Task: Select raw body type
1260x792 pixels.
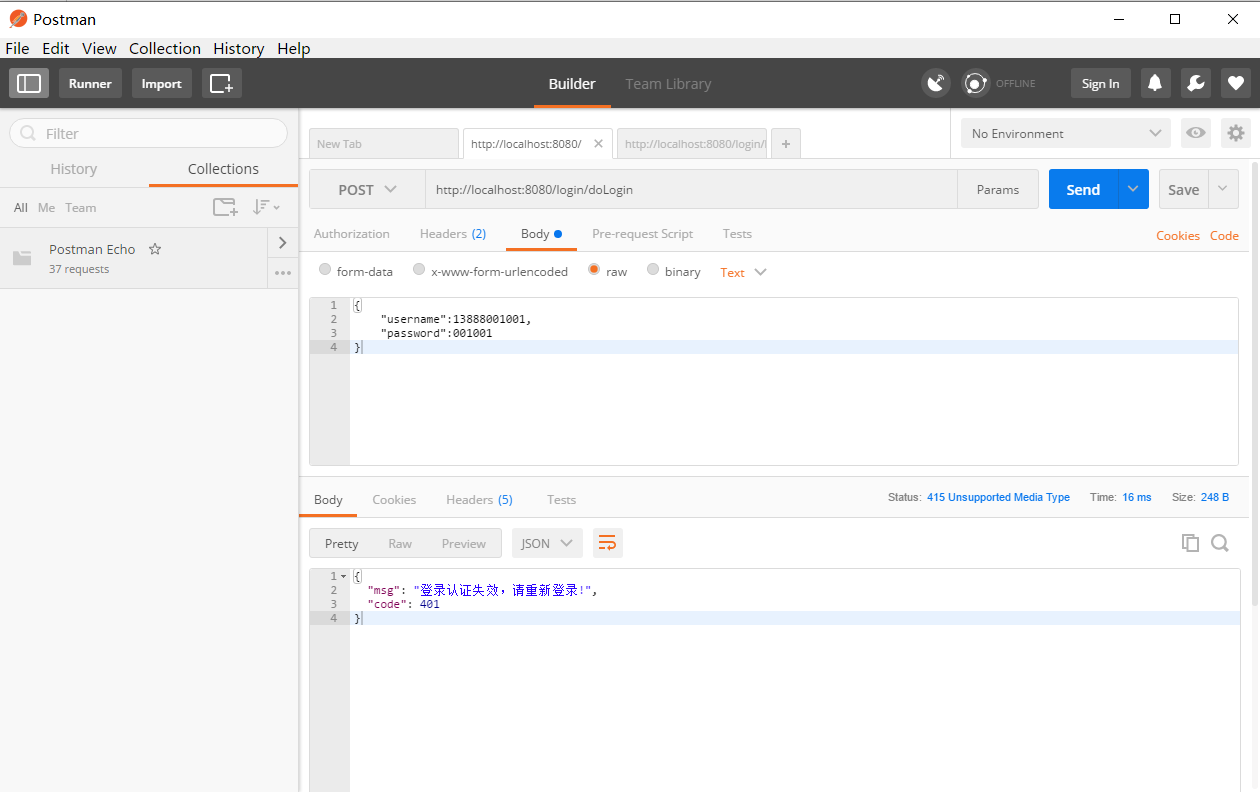Action: [x=594, y=270]
